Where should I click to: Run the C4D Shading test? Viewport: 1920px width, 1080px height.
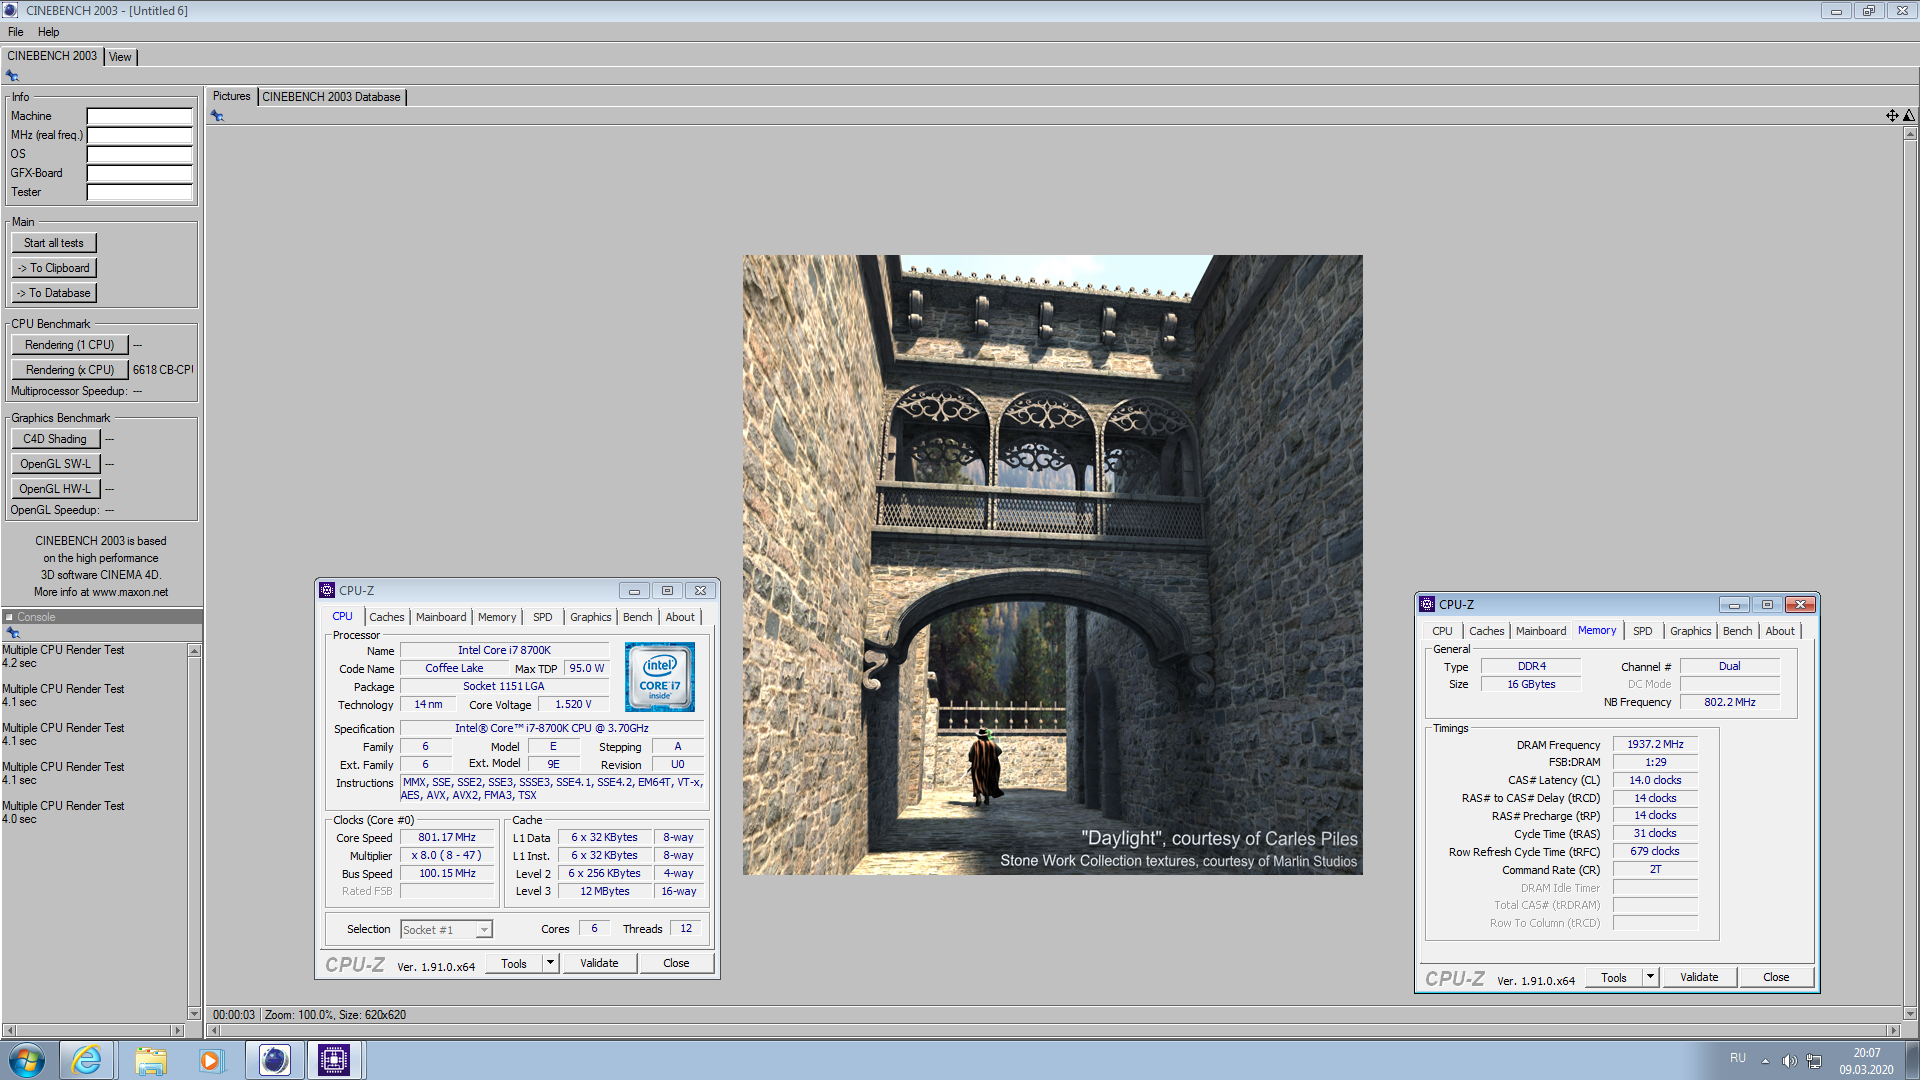[55, 439]
